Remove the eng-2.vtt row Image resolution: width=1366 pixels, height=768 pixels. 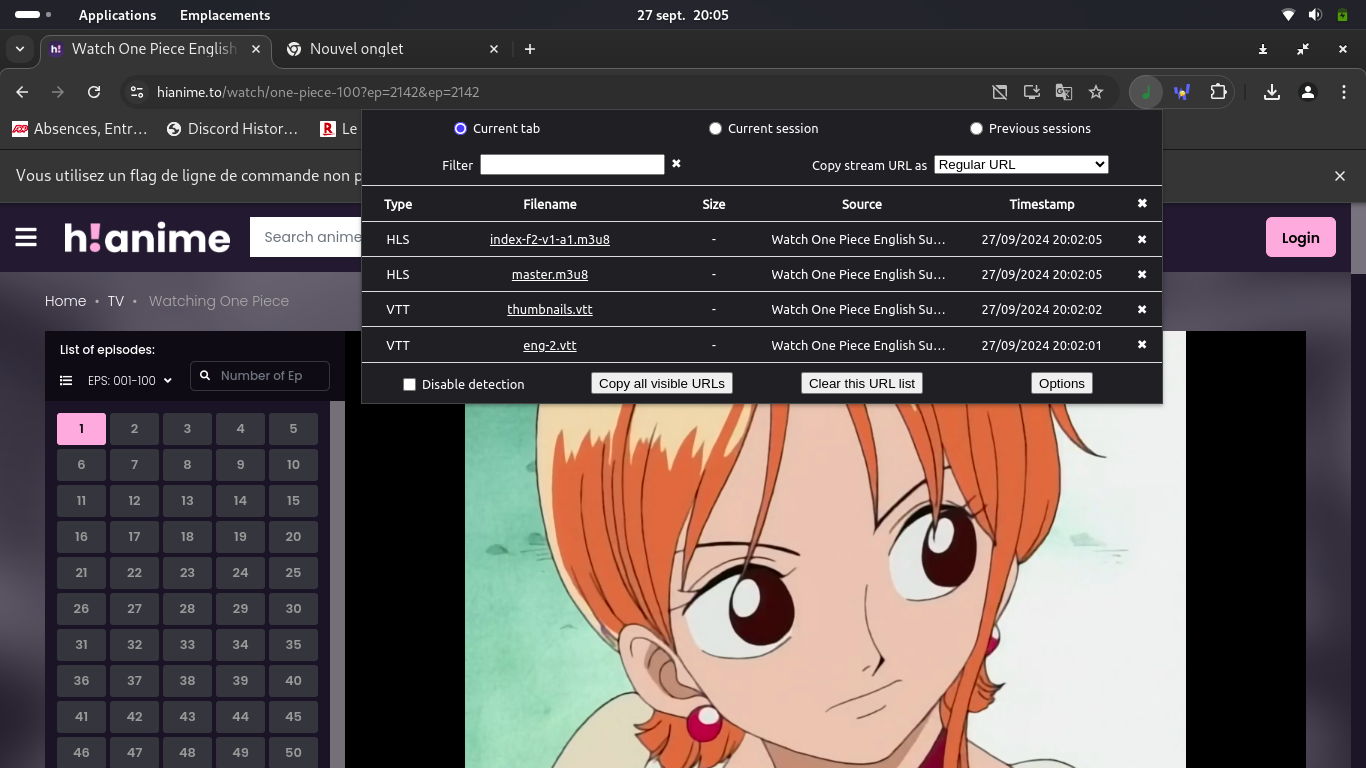1142,344
